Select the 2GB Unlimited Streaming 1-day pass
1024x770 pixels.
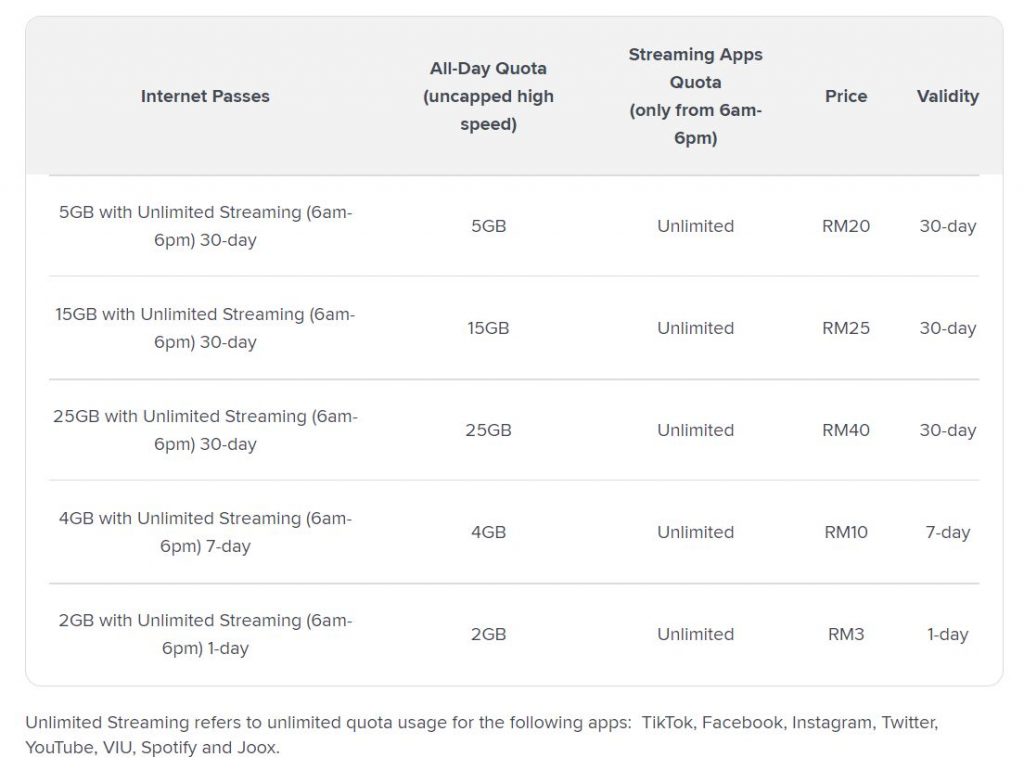[205, 634]
